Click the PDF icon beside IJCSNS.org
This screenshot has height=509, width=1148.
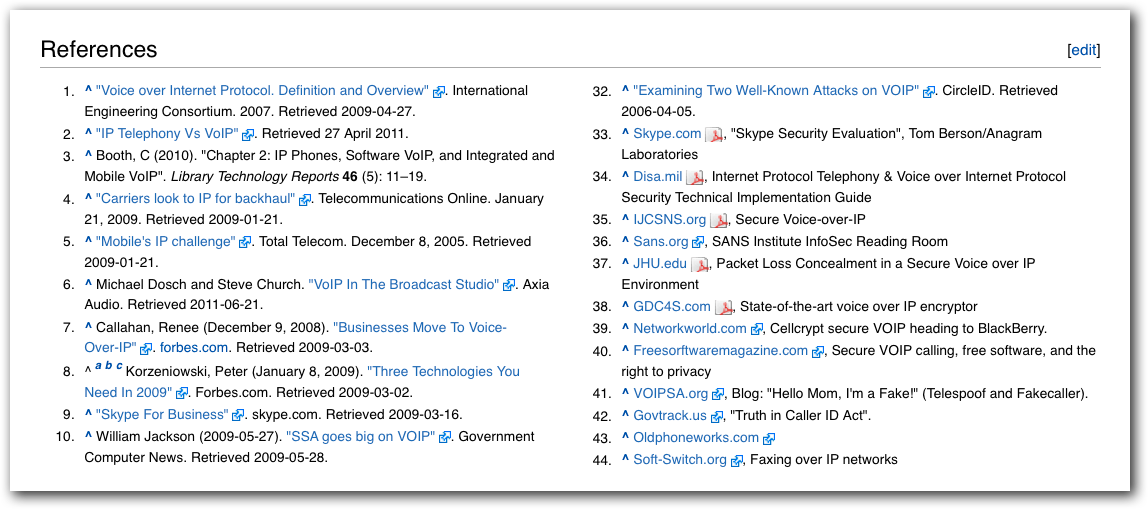tap(718, 220)
